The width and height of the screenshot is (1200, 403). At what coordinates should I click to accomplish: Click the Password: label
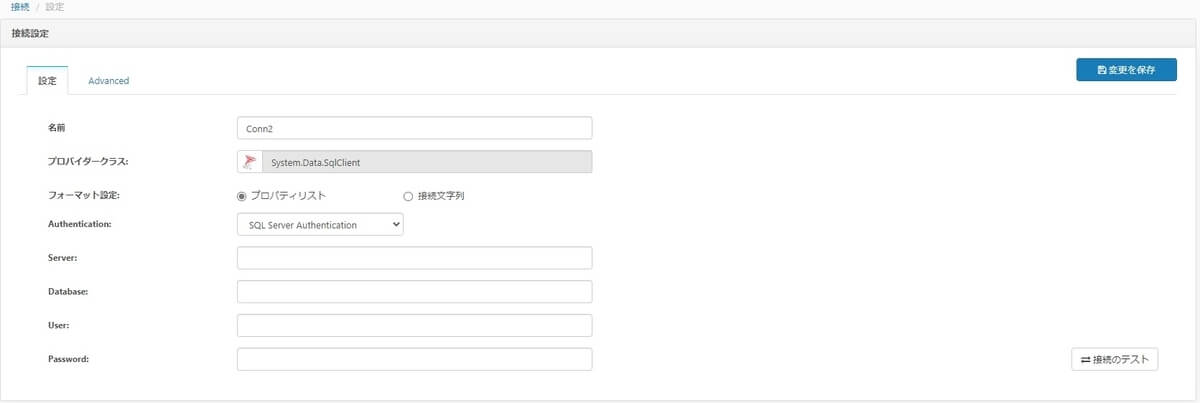(69, 359)
